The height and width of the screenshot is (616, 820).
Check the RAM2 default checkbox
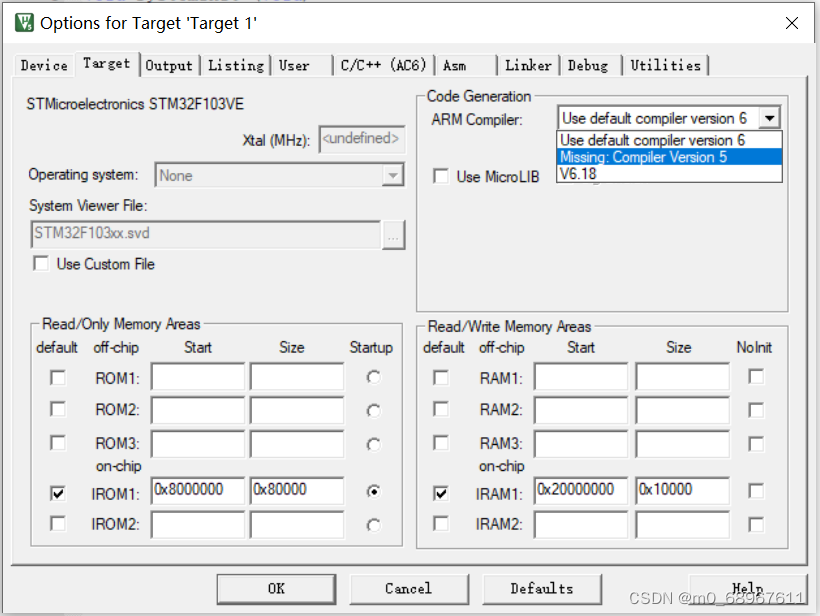pyautogui.click(x=441, y=409)
